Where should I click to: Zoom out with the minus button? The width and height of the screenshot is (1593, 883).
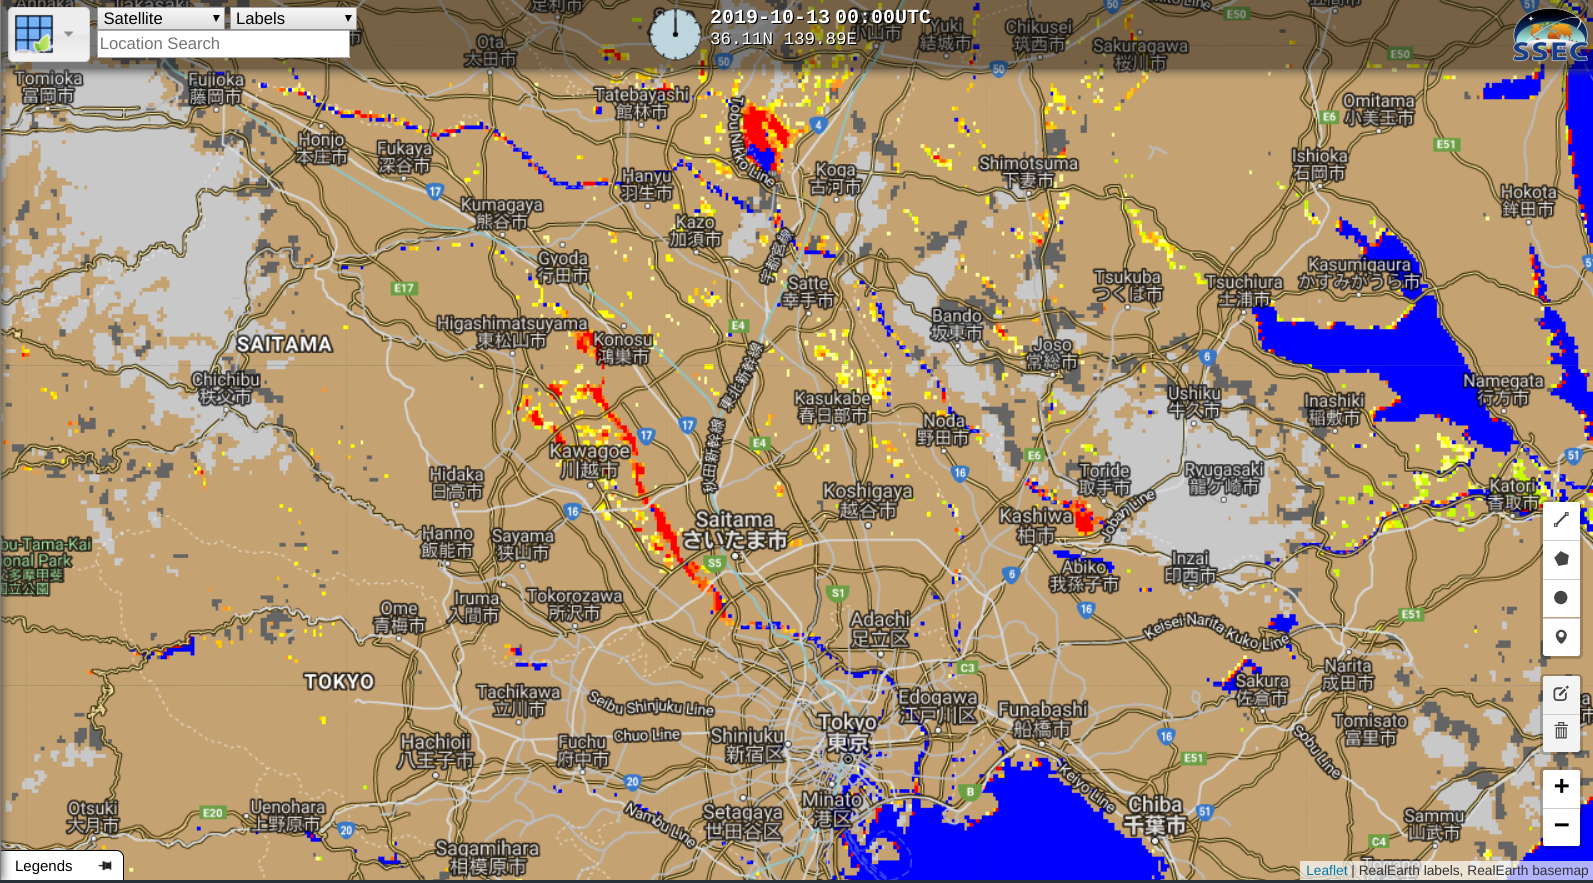coord(1561,825)
